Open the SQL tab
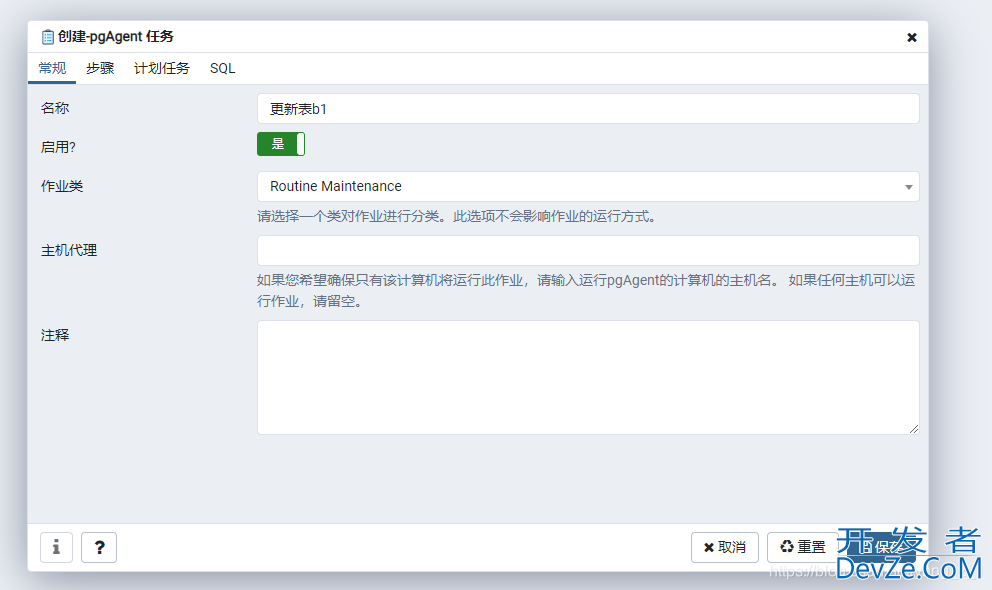 coord(223,68)
